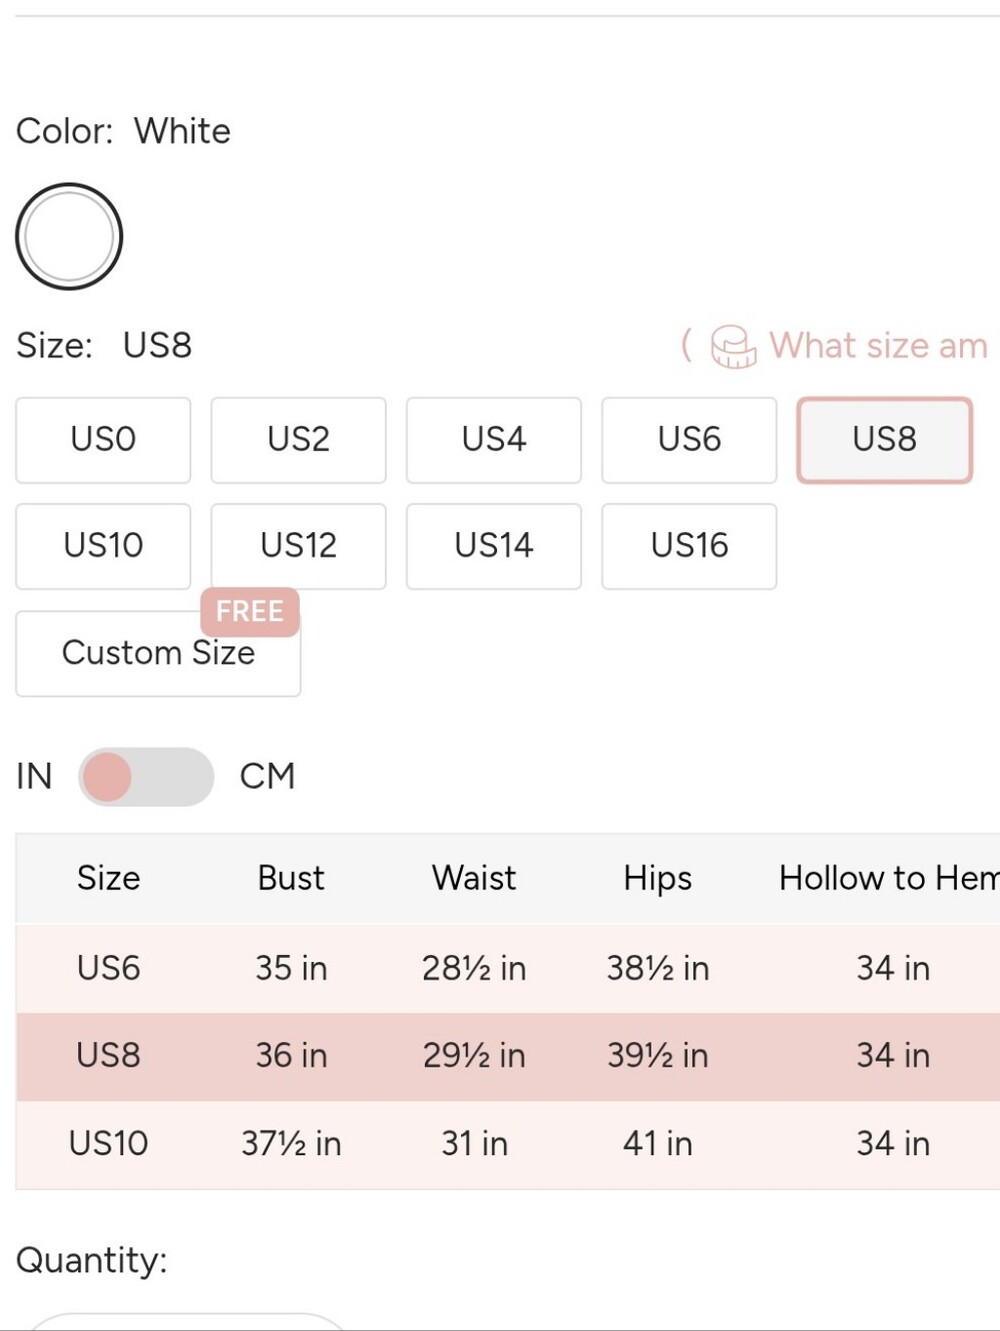This screenshot has width=1000, height=1331.
Task: Select size US10
Action: [103, 546]
